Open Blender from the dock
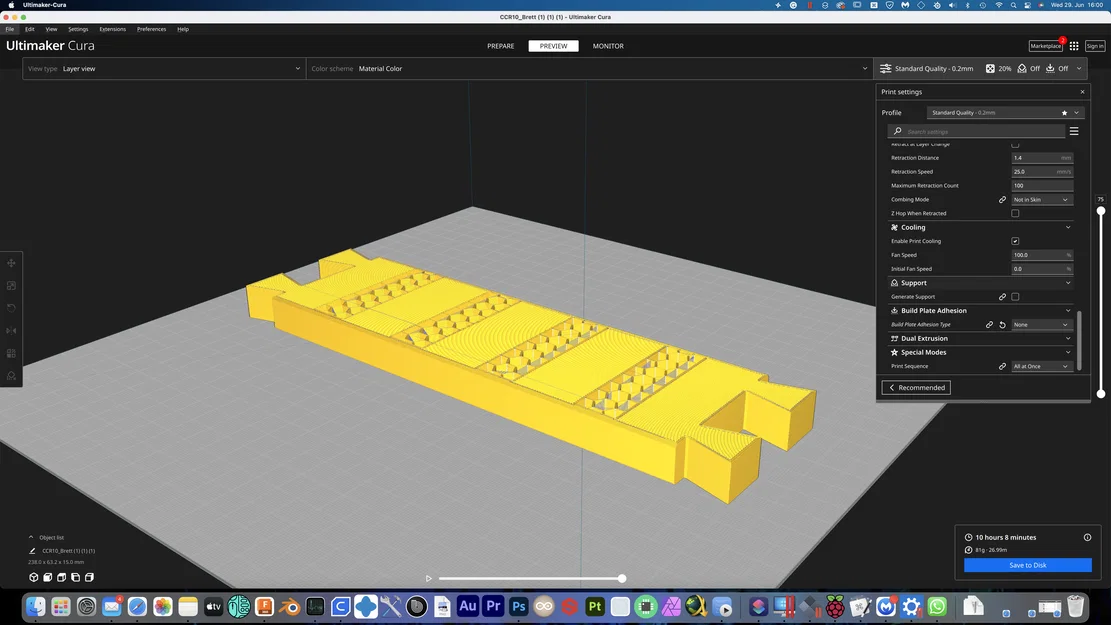Image resolution: width=1111 pixels, height=625 pixels. (x=290, y=607)
